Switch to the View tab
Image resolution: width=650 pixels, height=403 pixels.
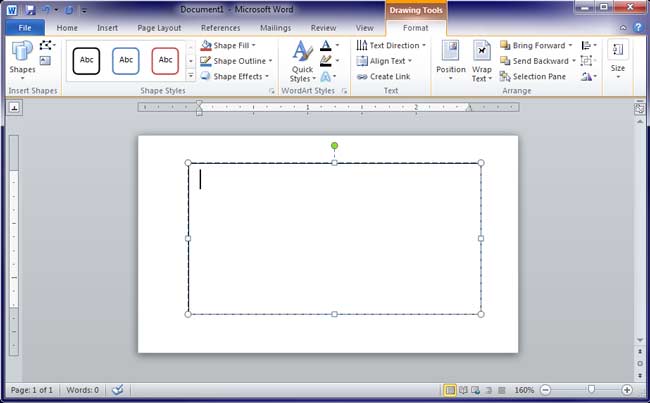click(364, 28)
